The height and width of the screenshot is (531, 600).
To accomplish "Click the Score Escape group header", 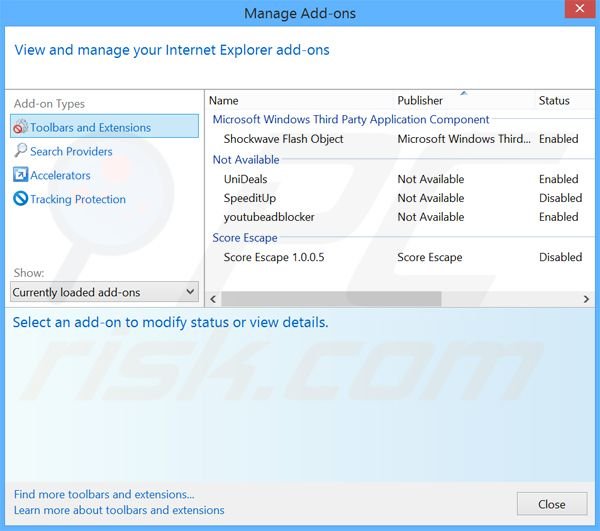I will (x=245, y=238).
